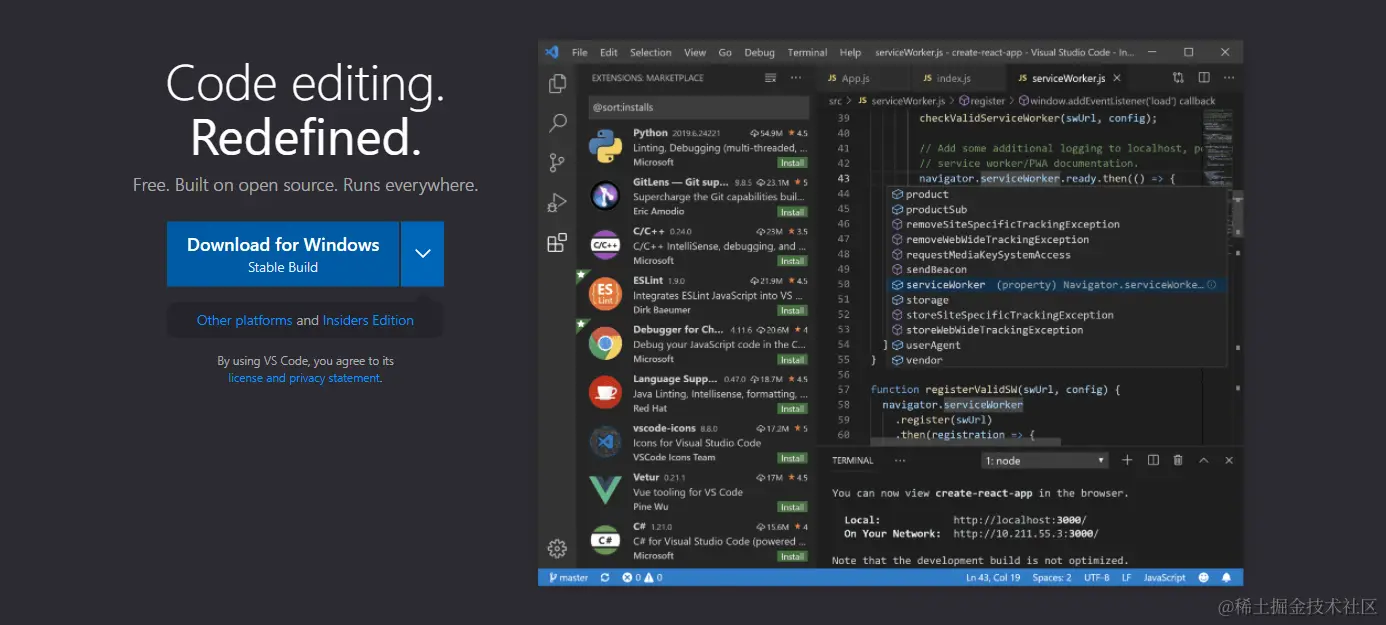Install the Vetur extension
Viewport: 1386px width, 625px height.
tap(792, 507)
